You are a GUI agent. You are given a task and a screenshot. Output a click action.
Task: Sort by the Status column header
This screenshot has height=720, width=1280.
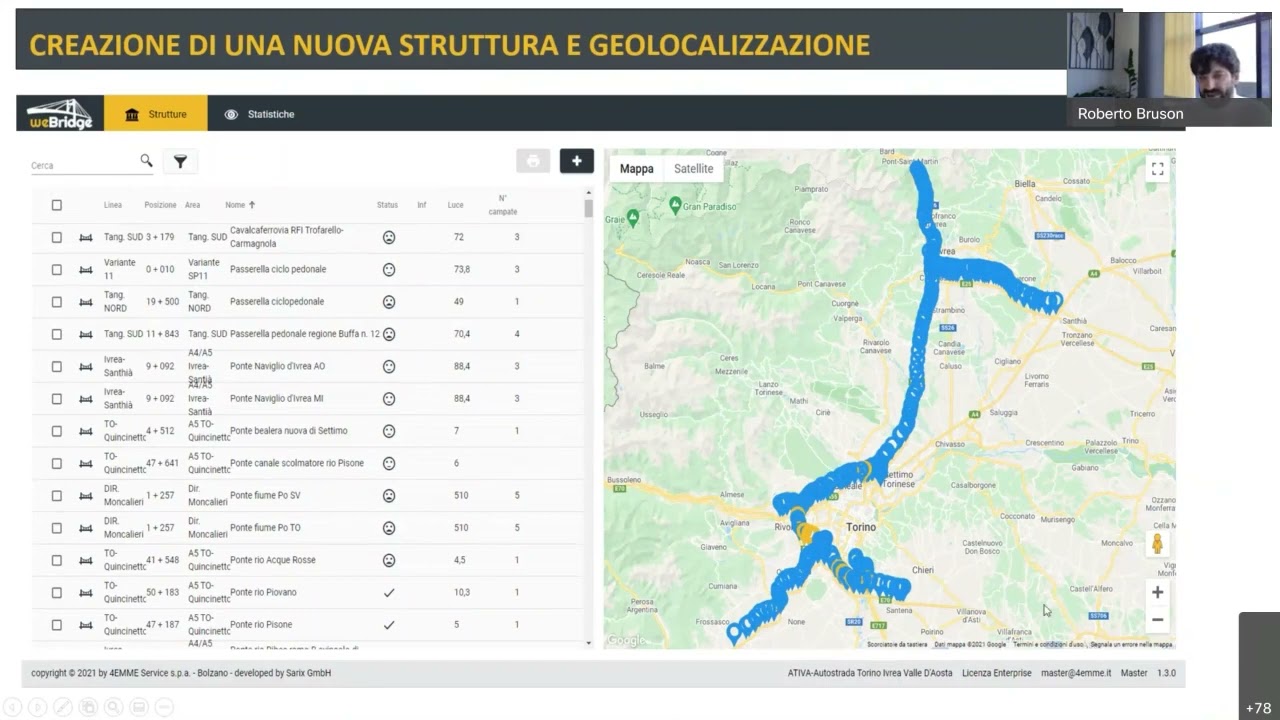(x=387, y=205)
